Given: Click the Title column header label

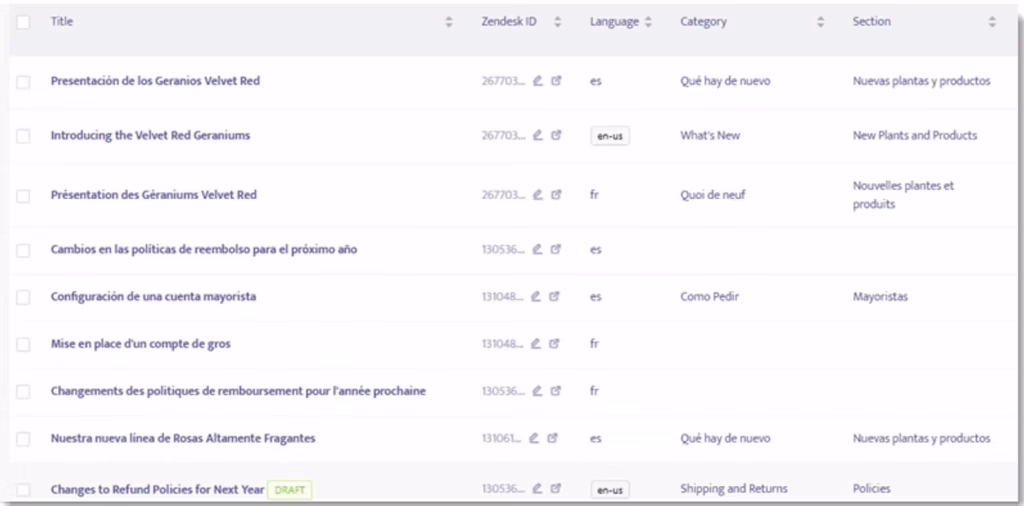Looking at the screenshot, I should click(x=62, y=22).
